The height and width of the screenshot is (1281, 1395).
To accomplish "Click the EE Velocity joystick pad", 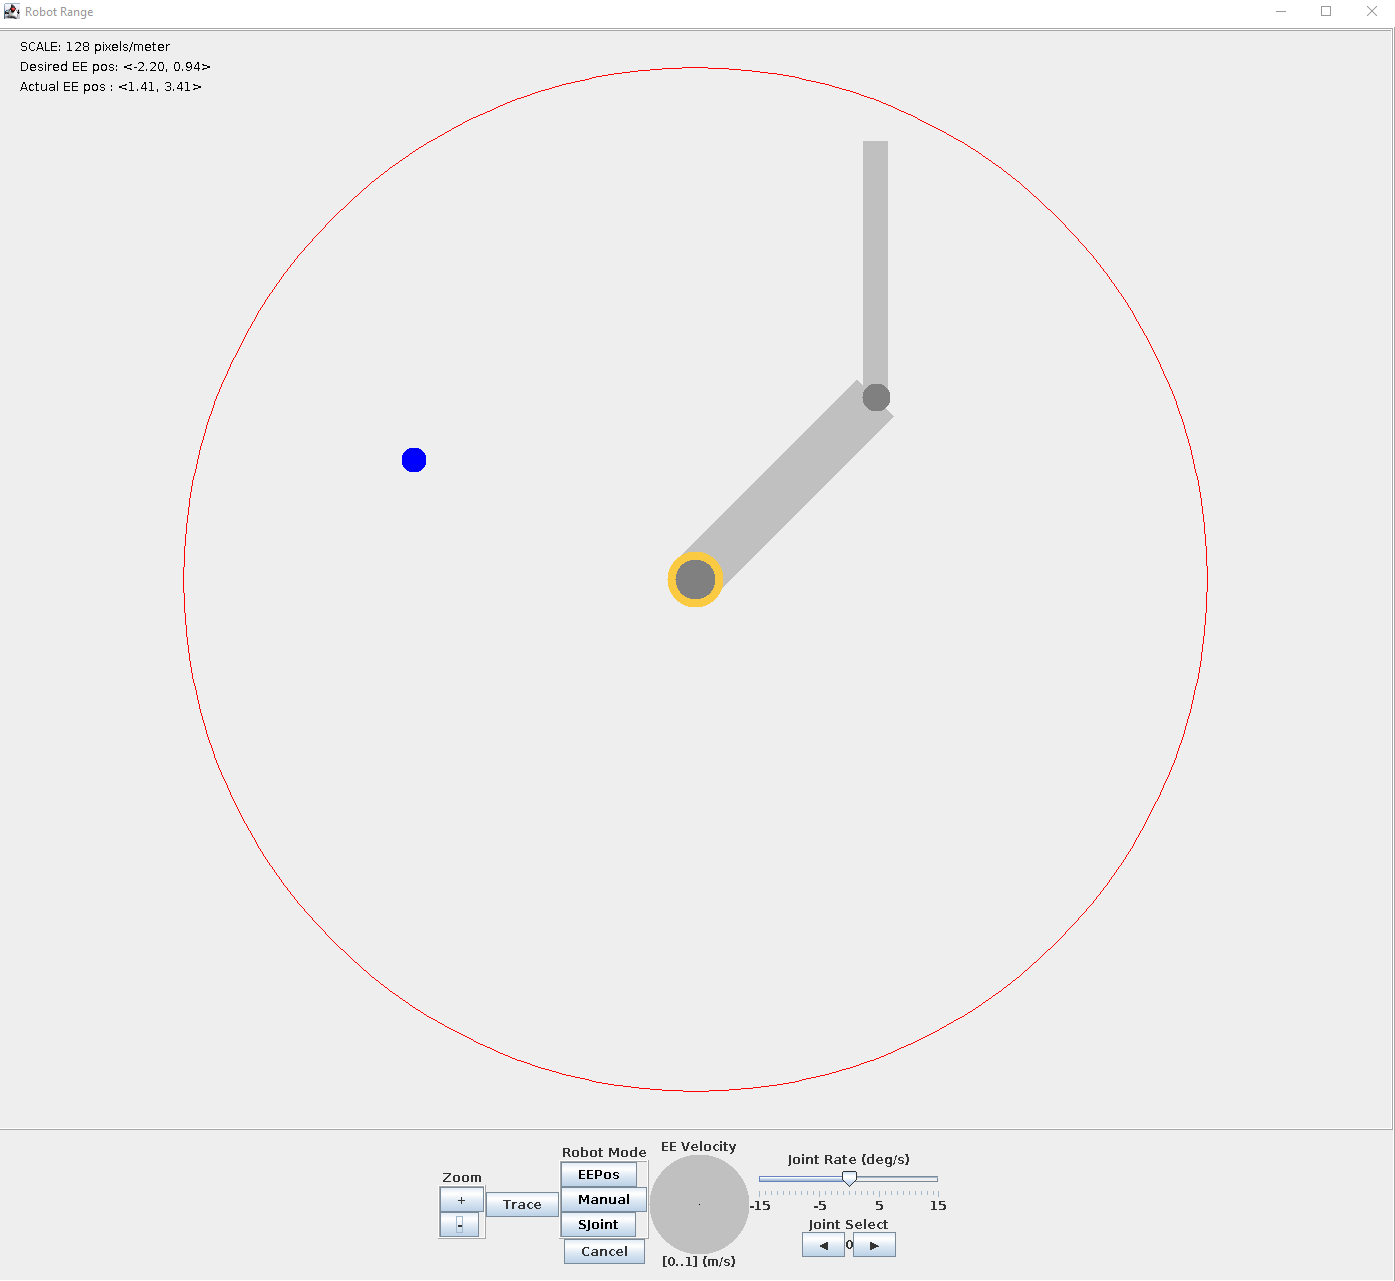I will coord(699,1205).
